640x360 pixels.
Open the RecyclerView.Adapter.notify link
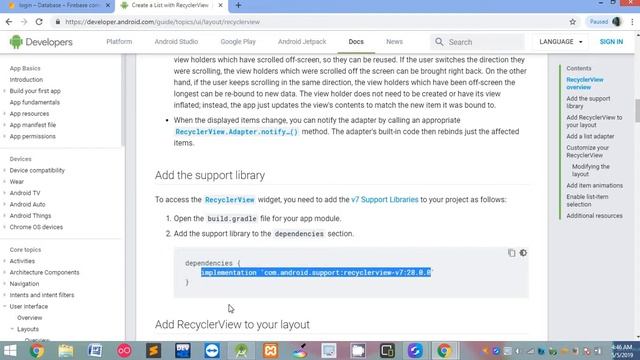[x=236, y=132]
